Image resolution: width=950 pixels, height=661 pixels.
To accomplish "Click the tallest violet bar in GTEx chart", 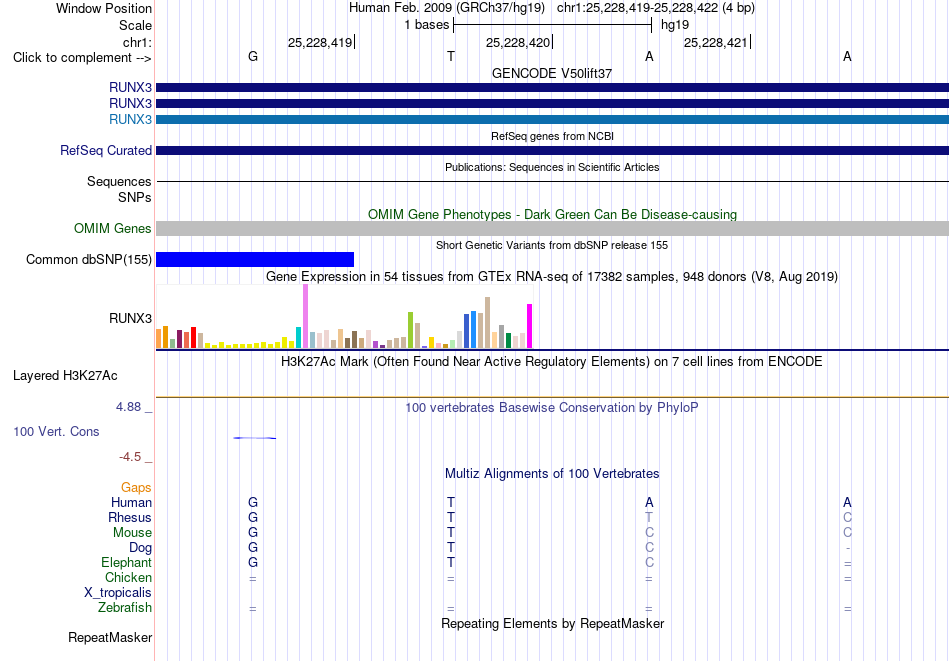I will 305,316.
